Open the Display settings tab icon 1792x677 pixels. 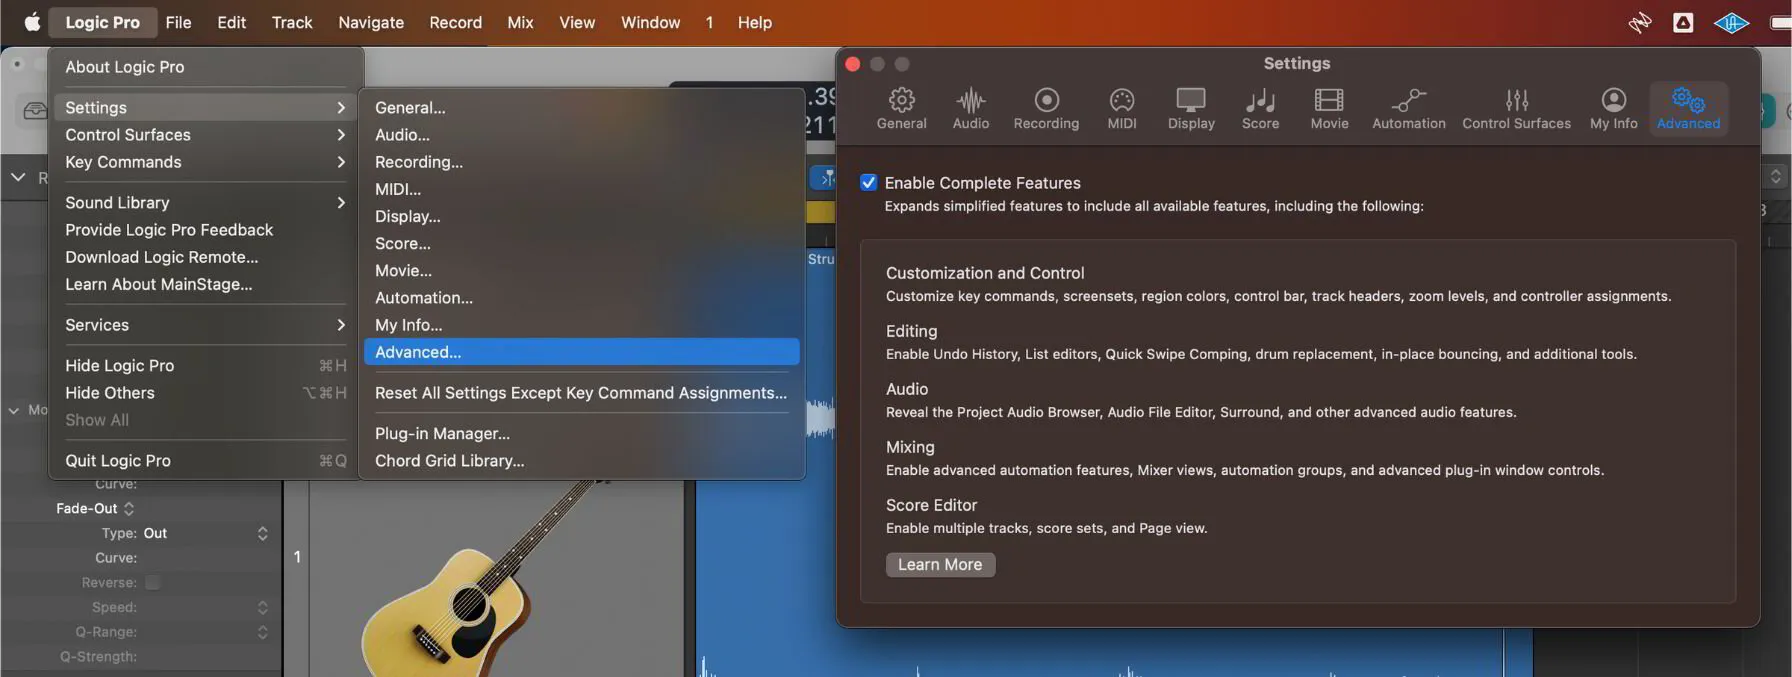pos(1191,108)
